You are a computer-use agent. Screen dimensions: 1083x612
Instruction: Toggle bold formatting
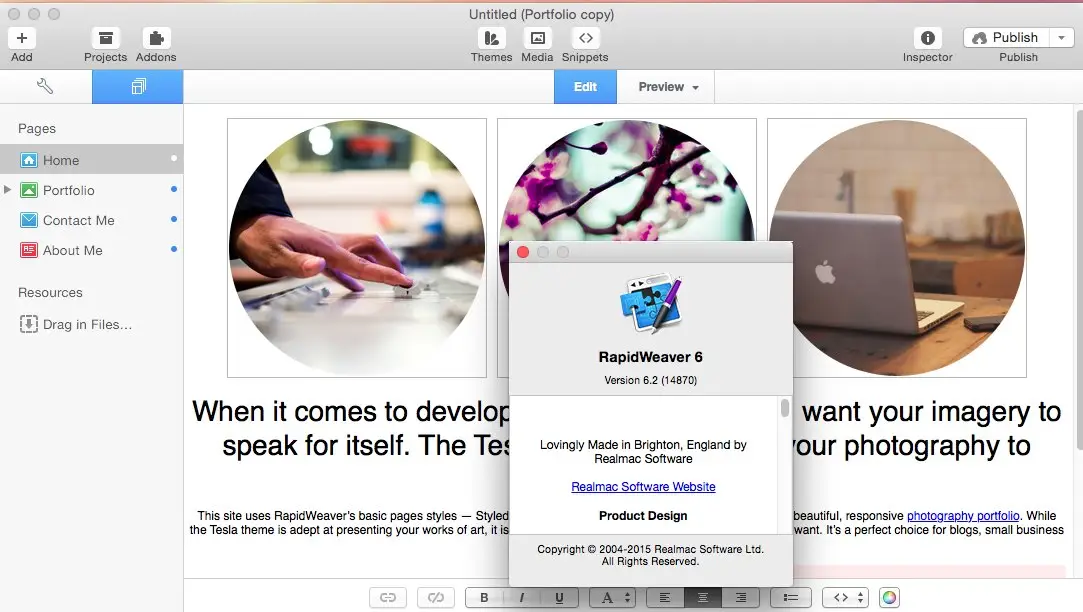pyautogui.click(x=484, y=597)
